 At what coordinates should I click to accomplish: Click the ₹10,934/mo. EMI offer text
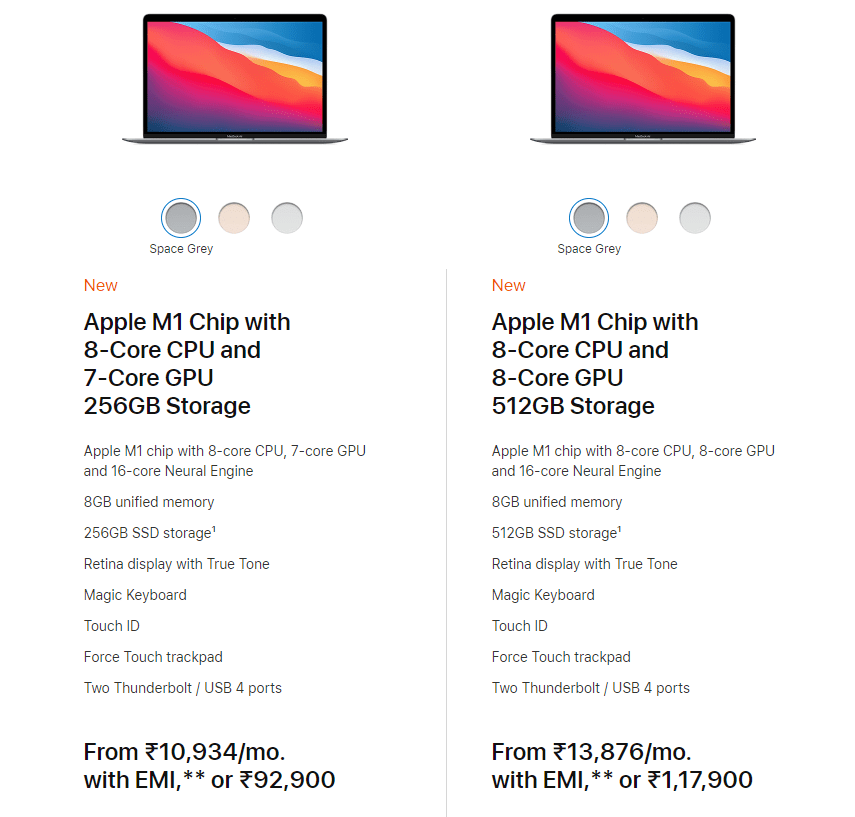pos(215,752)
